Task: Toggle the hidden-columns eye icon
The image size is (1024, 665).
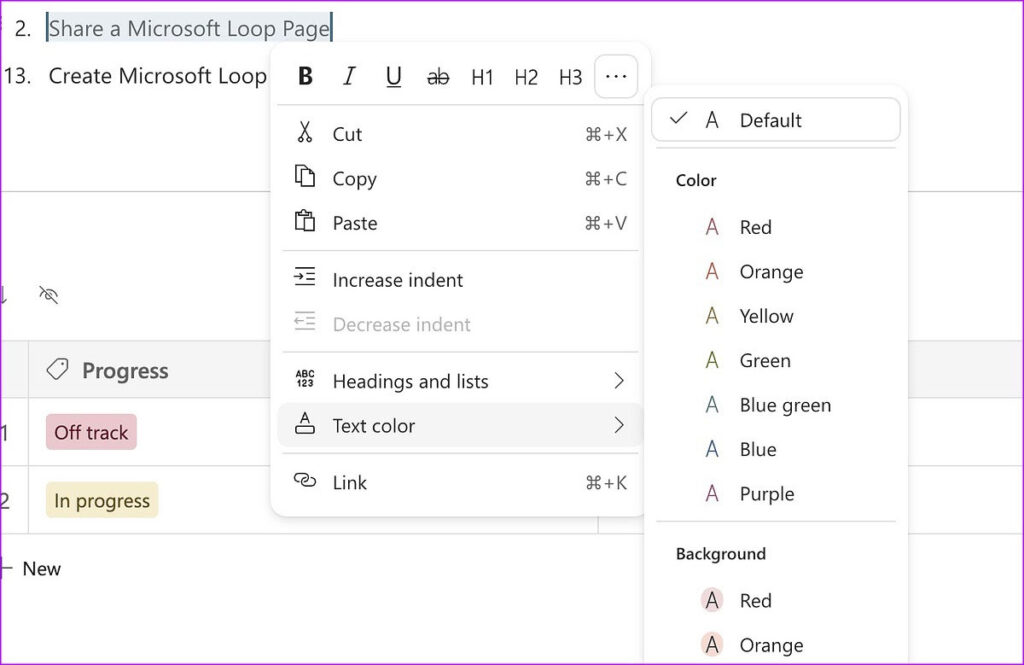Action: 47,296
